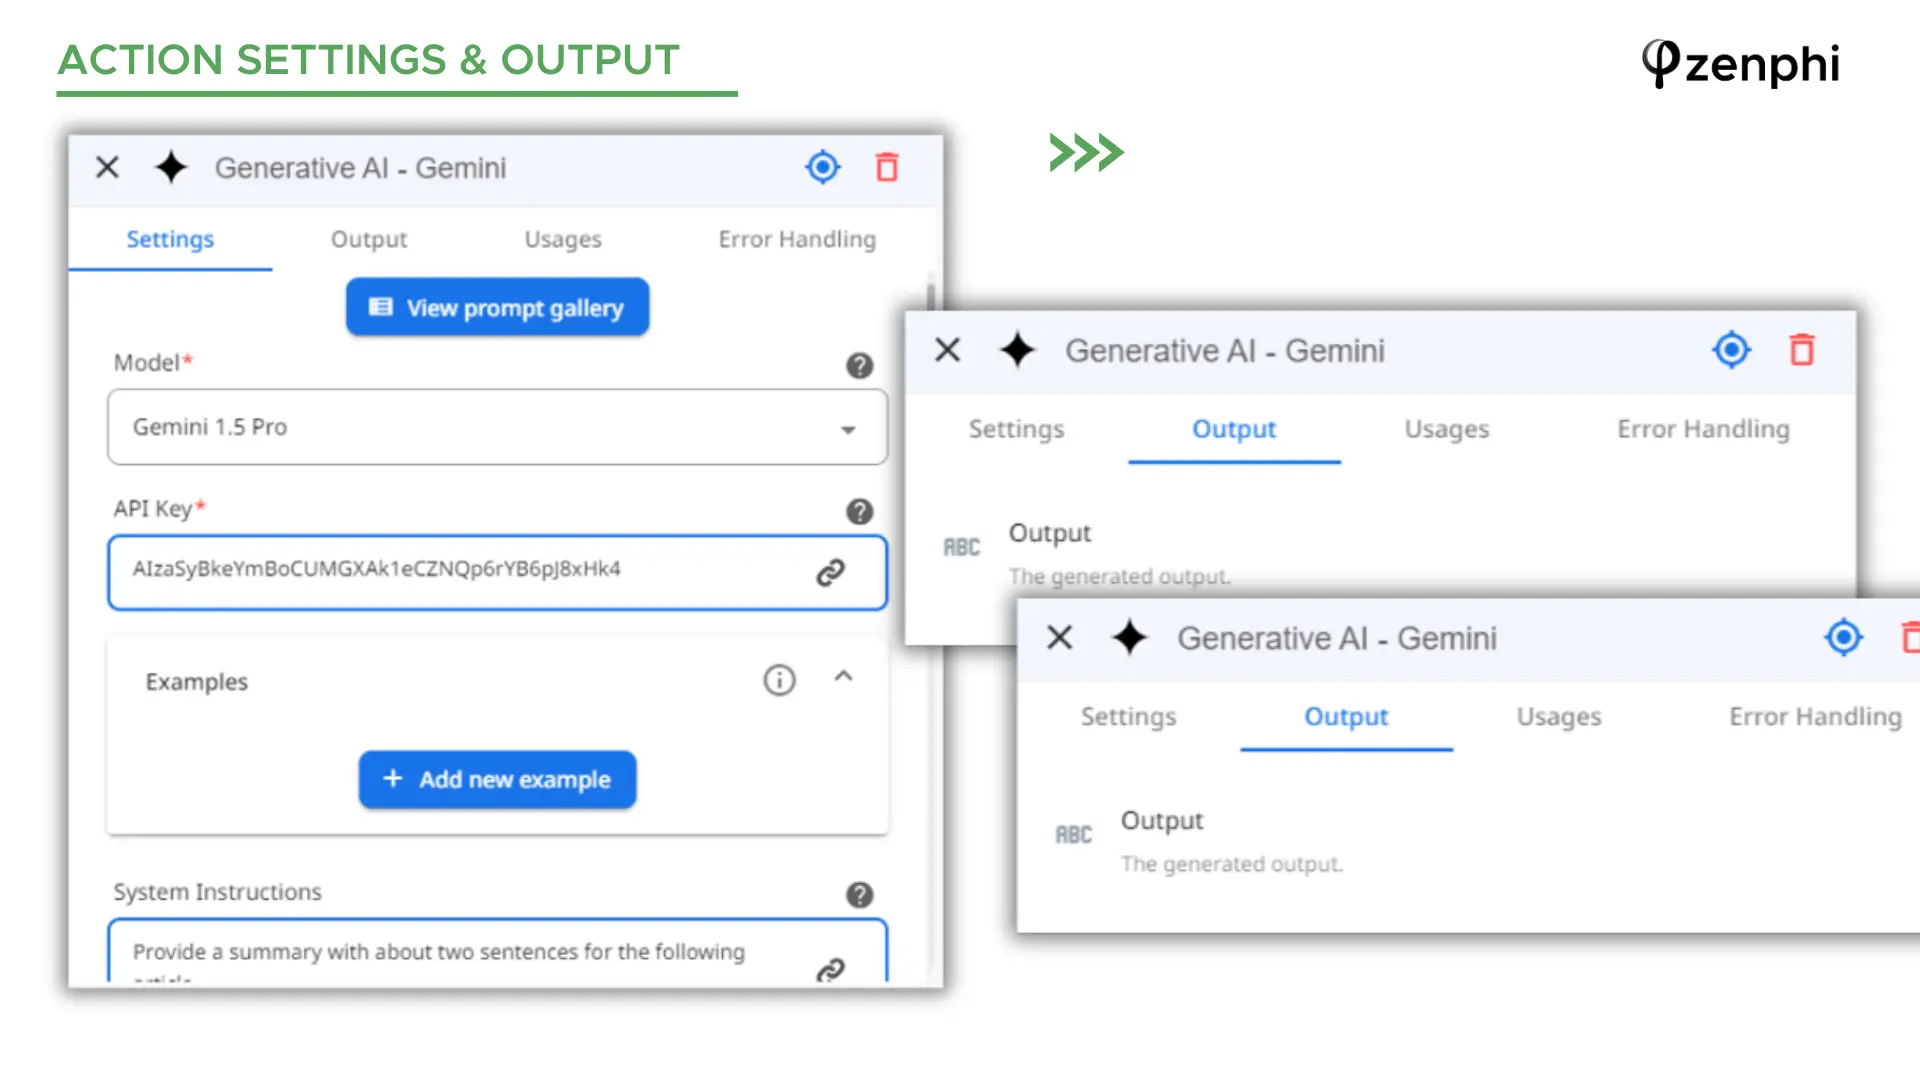The width and height of the screenshot is (1920, 1080).
Task: Select Settings tab in middle panel
Action: coord(1016,429)
